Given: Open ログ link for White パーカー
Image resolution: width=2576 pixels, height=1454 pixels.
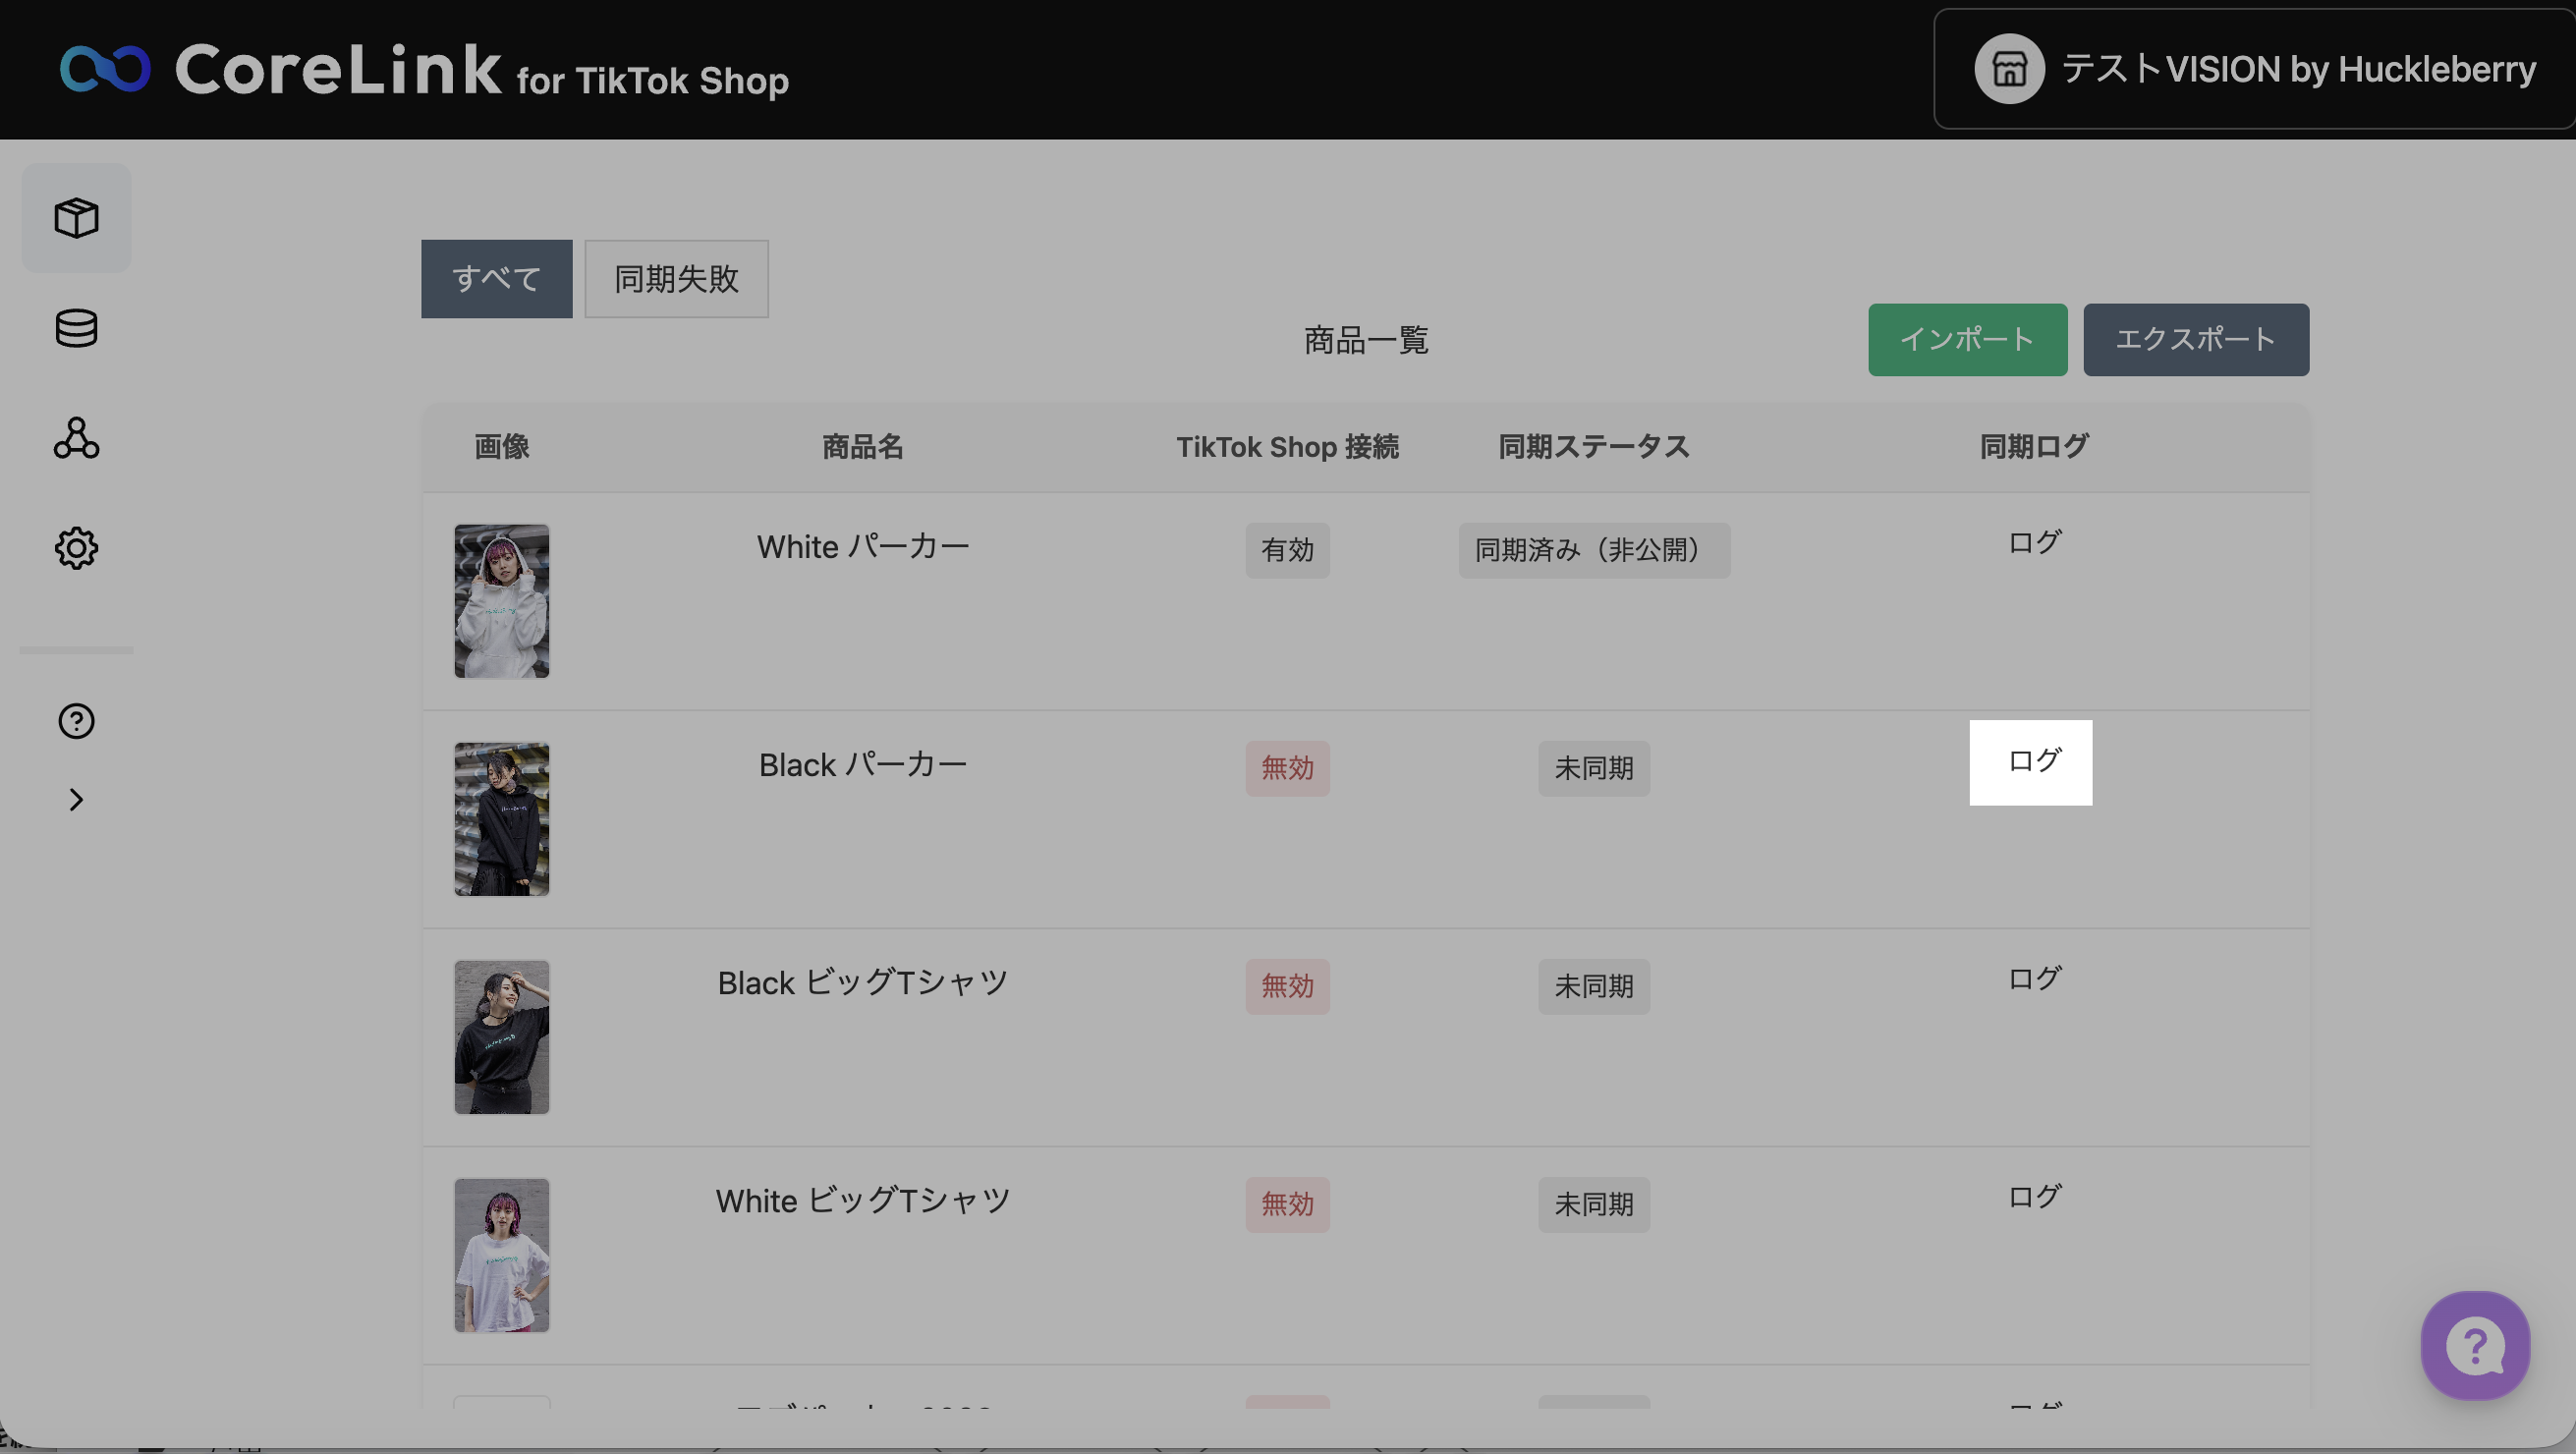Looking at the screenshot, I should 2033,543.
